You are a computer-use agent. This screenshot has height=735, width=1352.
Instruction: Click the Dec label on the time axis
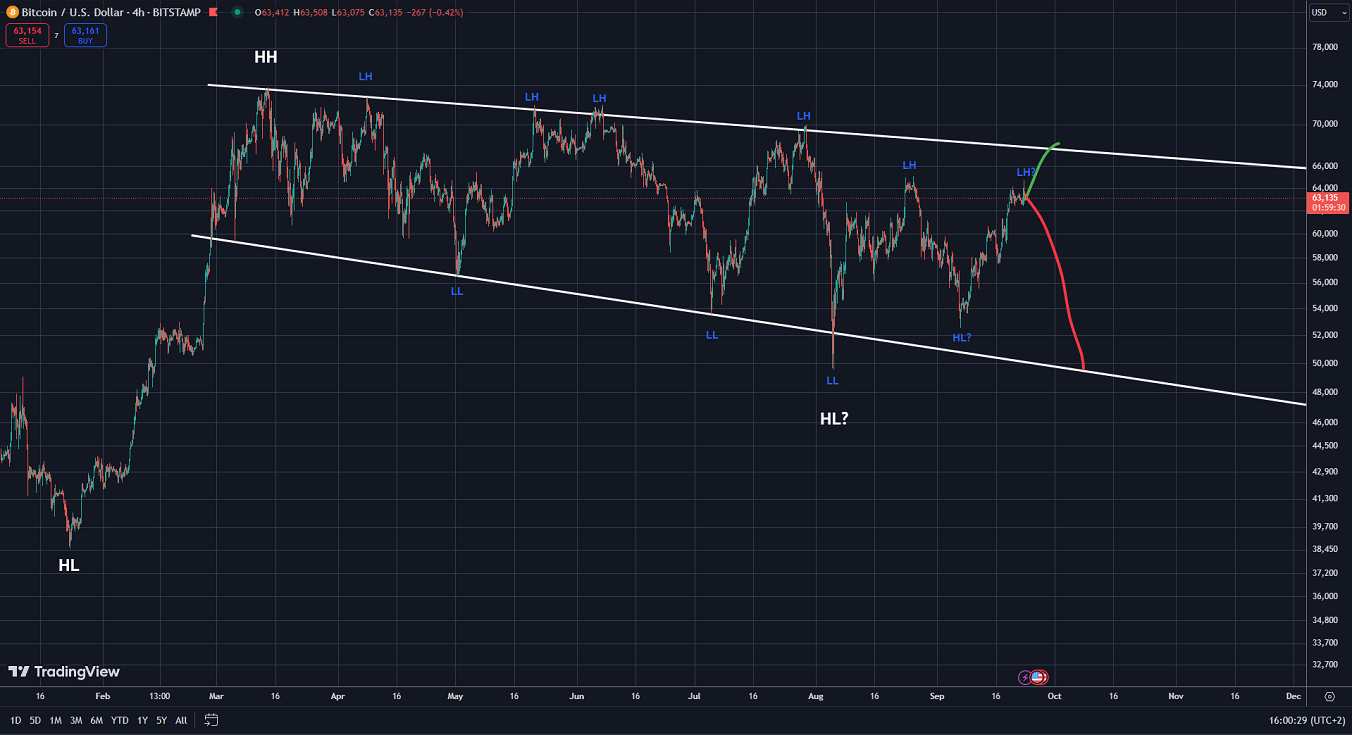(x=1293, y=696)
